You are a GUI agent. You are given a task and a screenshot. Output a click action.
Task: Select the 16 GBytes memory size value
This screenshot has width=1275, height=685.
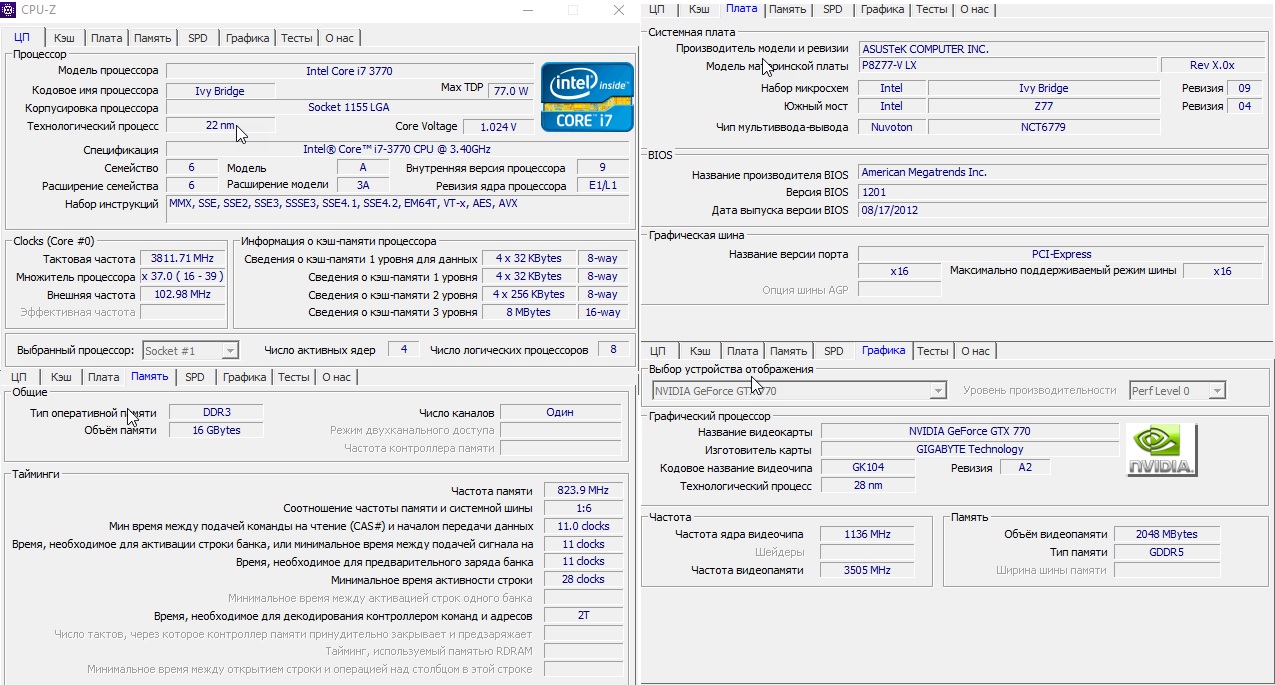pyautogui.click(x=216, y=430)
